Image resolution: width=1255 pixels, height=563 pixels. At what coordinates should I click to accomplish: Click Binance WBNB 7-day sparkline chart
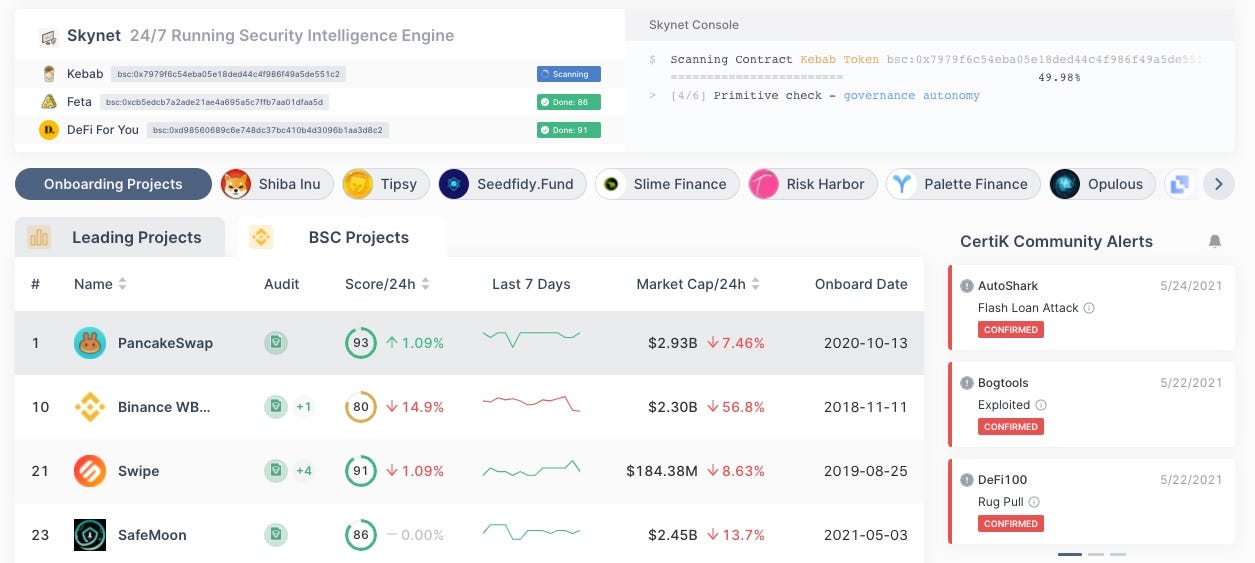531,403
